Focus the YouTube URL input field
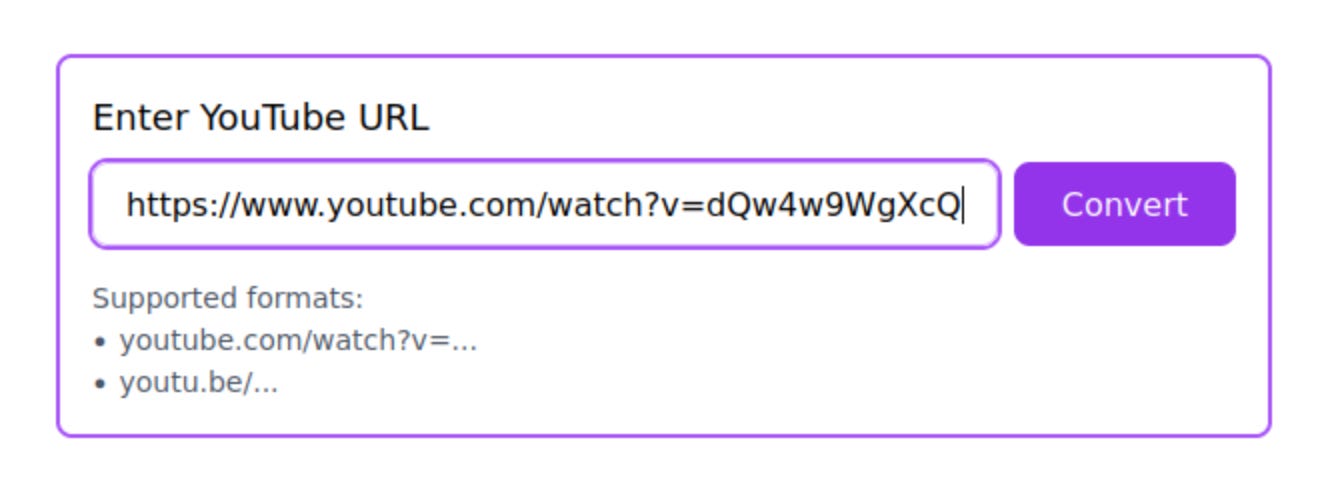1320x504 pixels. pyautogui.click(x=545, y=204)
